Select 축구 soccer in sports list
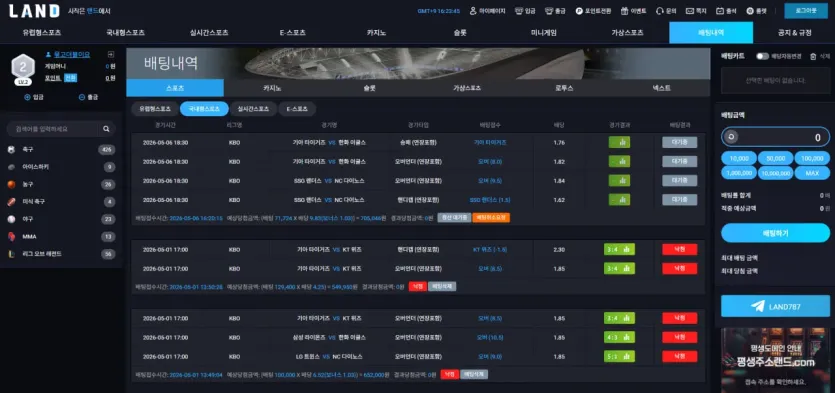Image resolution: width=835 pixels, height=393 pixels. pos(61,150)
